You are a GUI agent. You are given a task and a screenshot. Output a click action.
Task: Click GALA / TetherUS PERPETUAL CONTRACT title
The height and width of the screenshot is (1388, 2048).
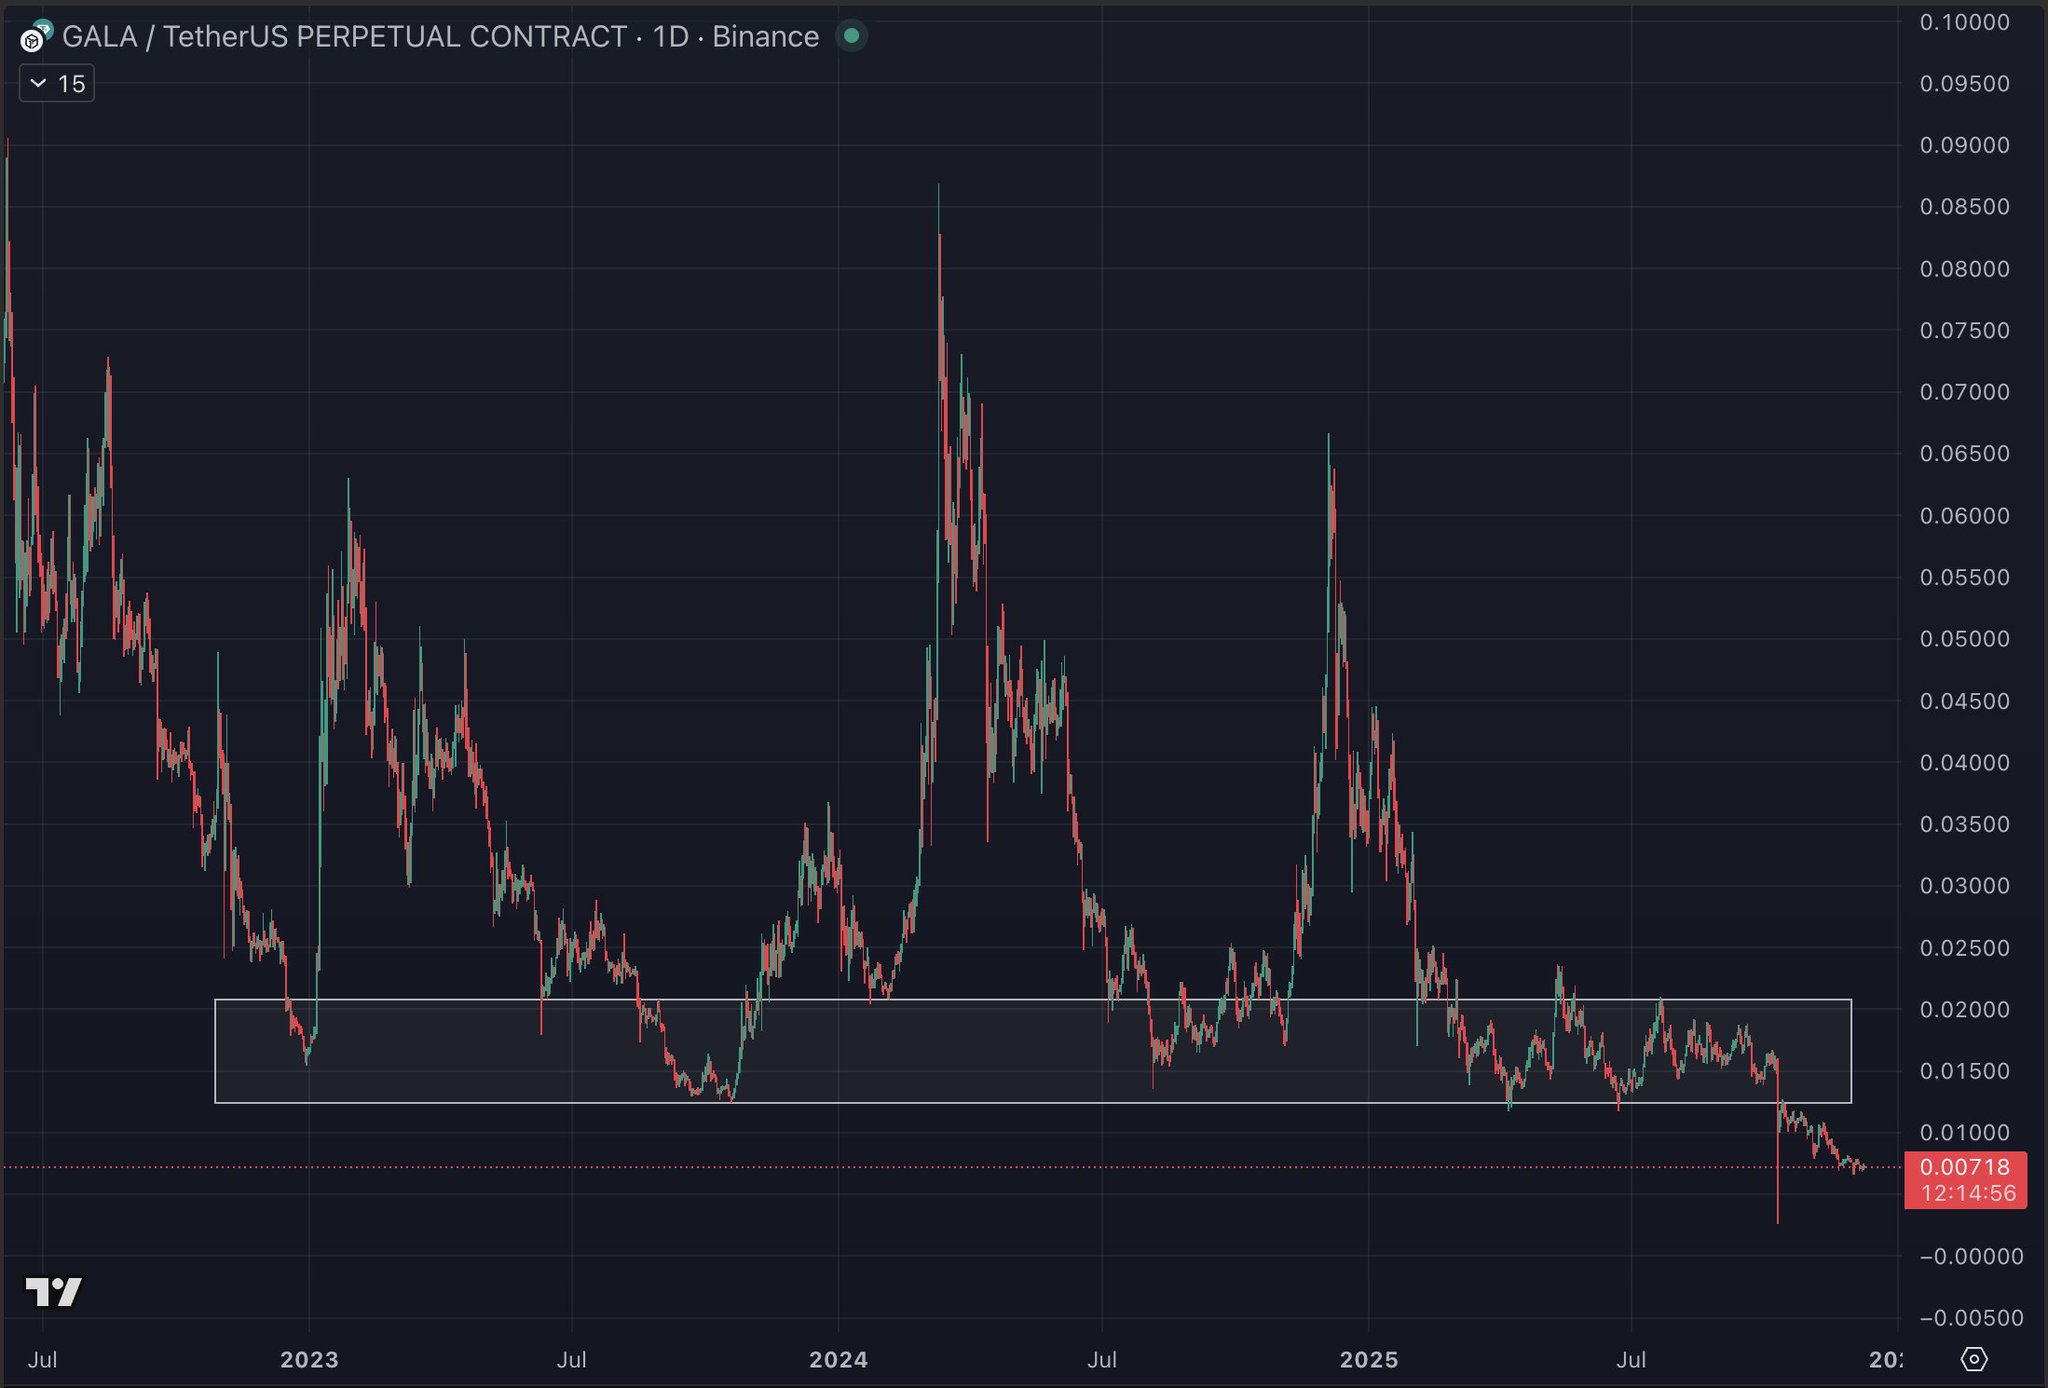click(x=344, y=37)
